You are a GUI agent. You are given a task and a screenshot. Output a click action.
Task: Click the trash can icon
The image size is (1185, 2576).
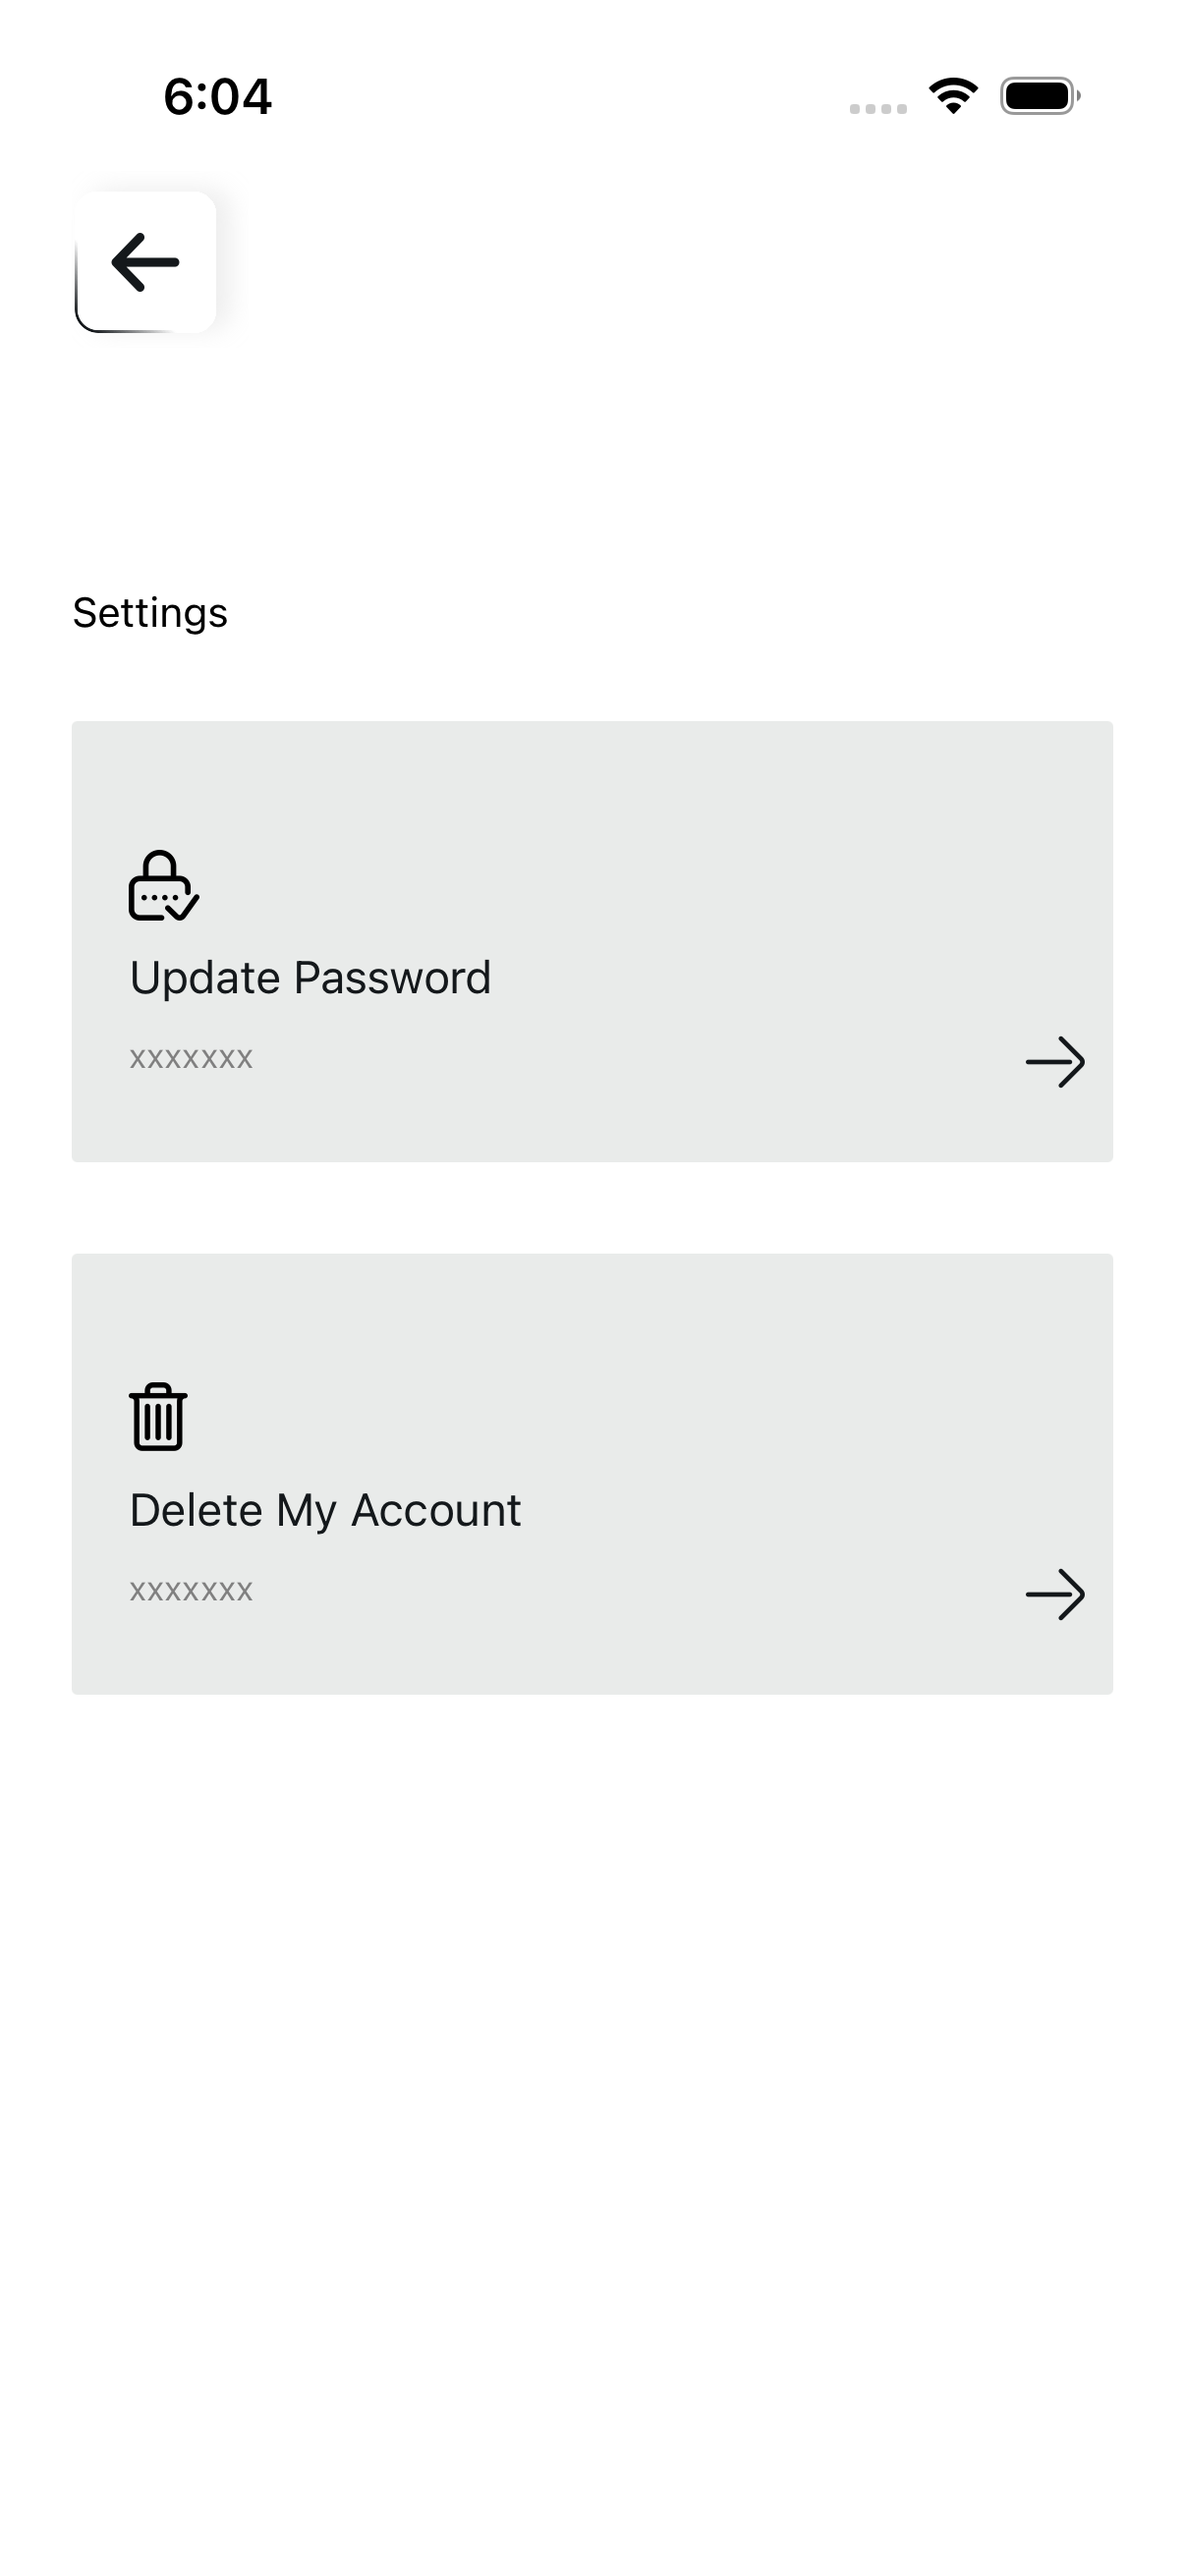158,1416
